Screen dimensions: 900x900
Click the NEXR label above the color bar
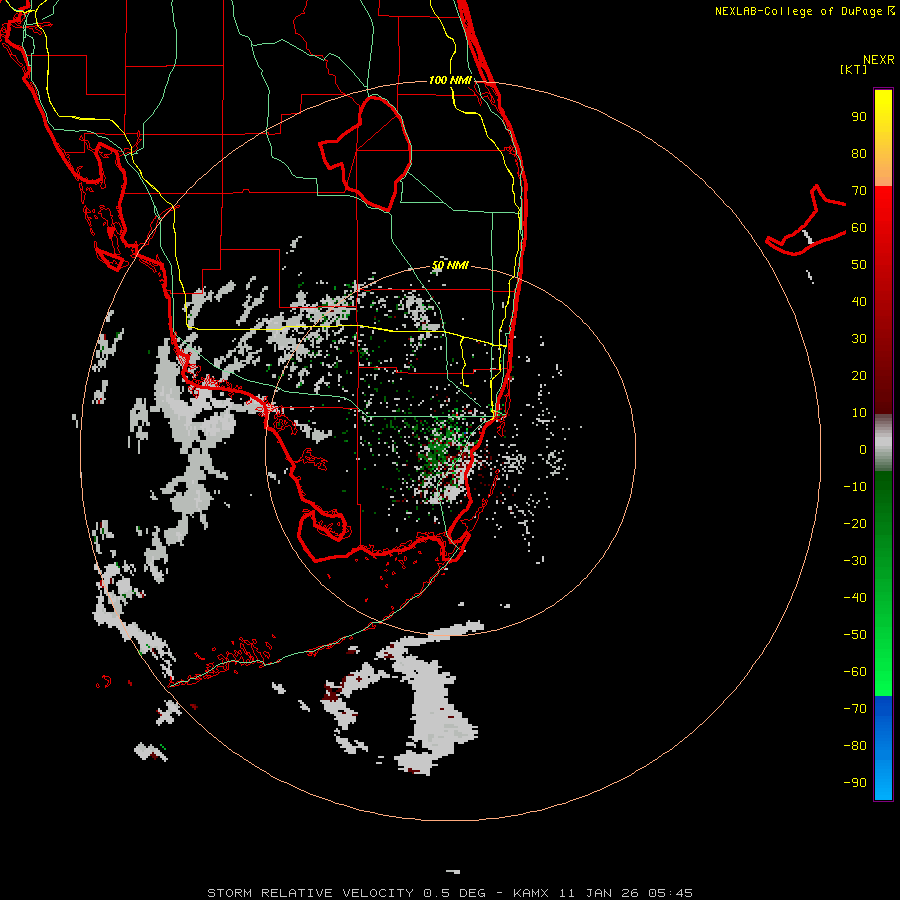pyautogui.click(x=879, y=60)
